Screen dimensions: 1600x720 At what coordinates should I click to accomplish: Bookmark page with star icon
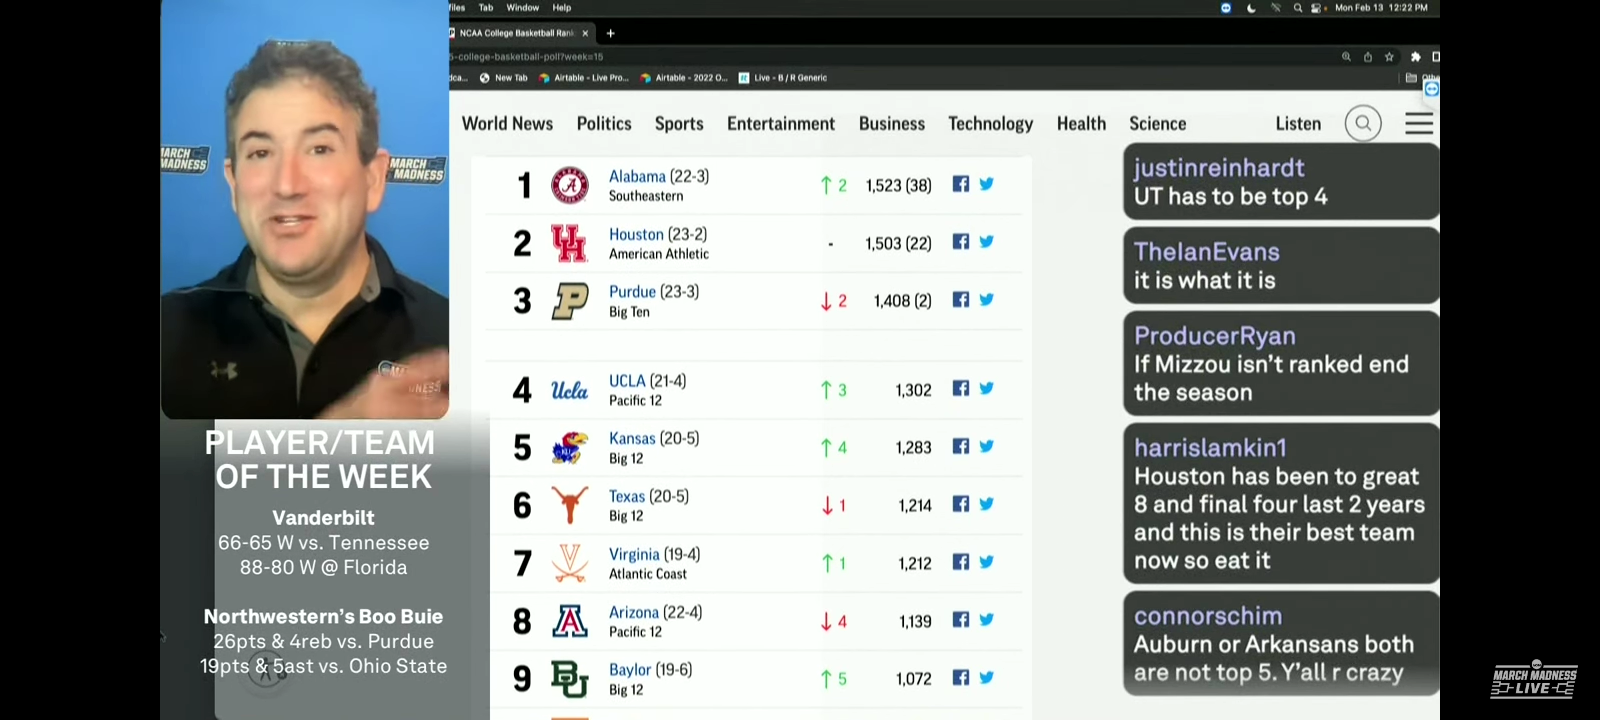(x=1389, y=57)
